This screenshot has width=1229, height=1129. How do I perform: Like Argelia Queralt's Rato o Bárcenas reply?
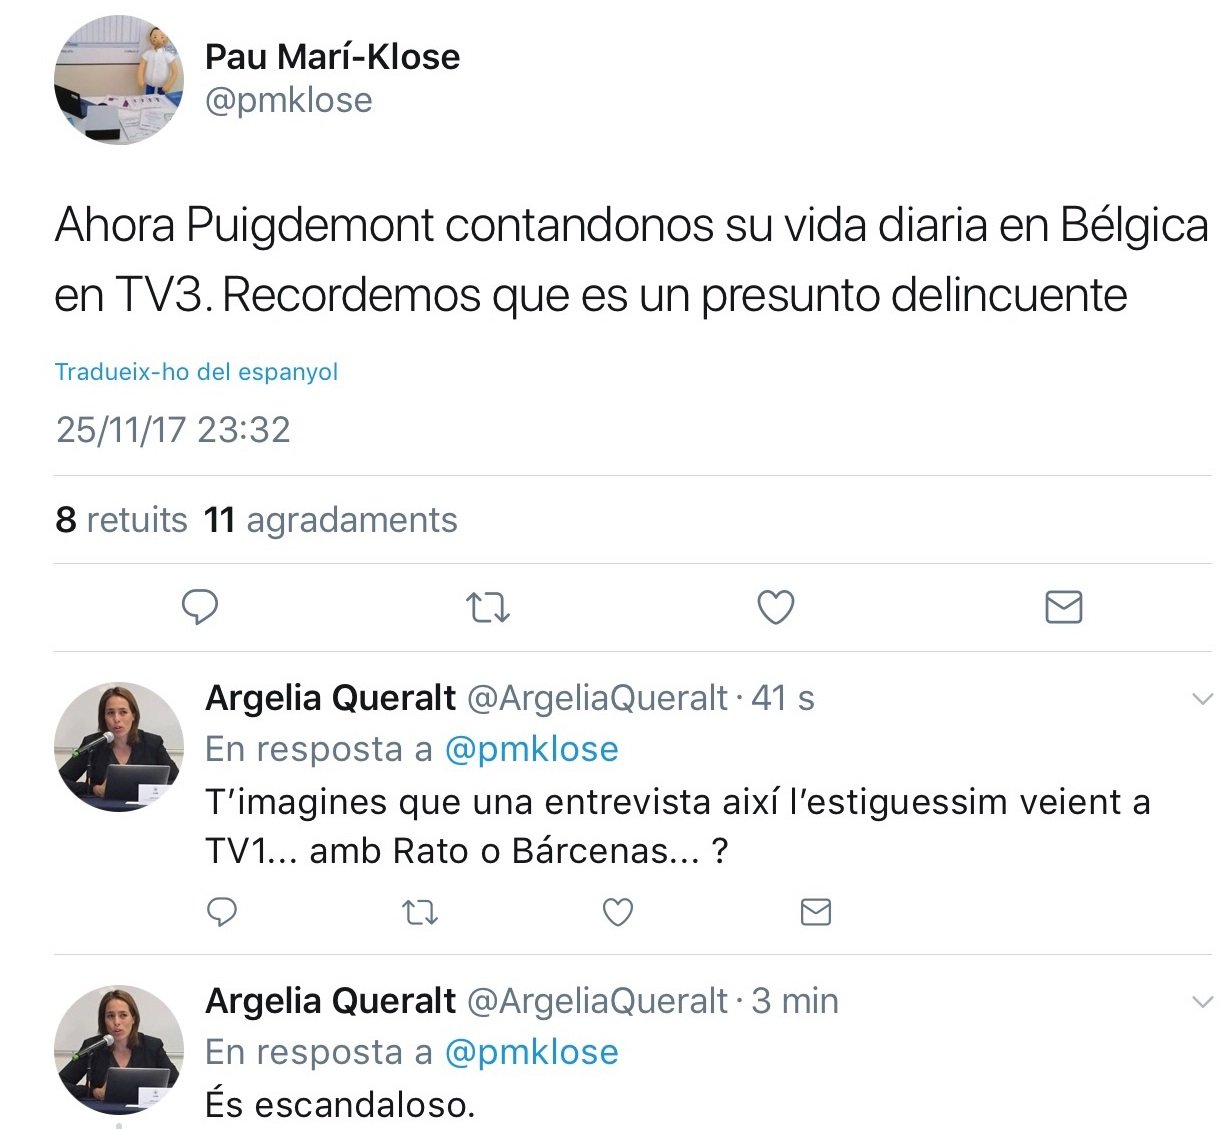point(618,912)
